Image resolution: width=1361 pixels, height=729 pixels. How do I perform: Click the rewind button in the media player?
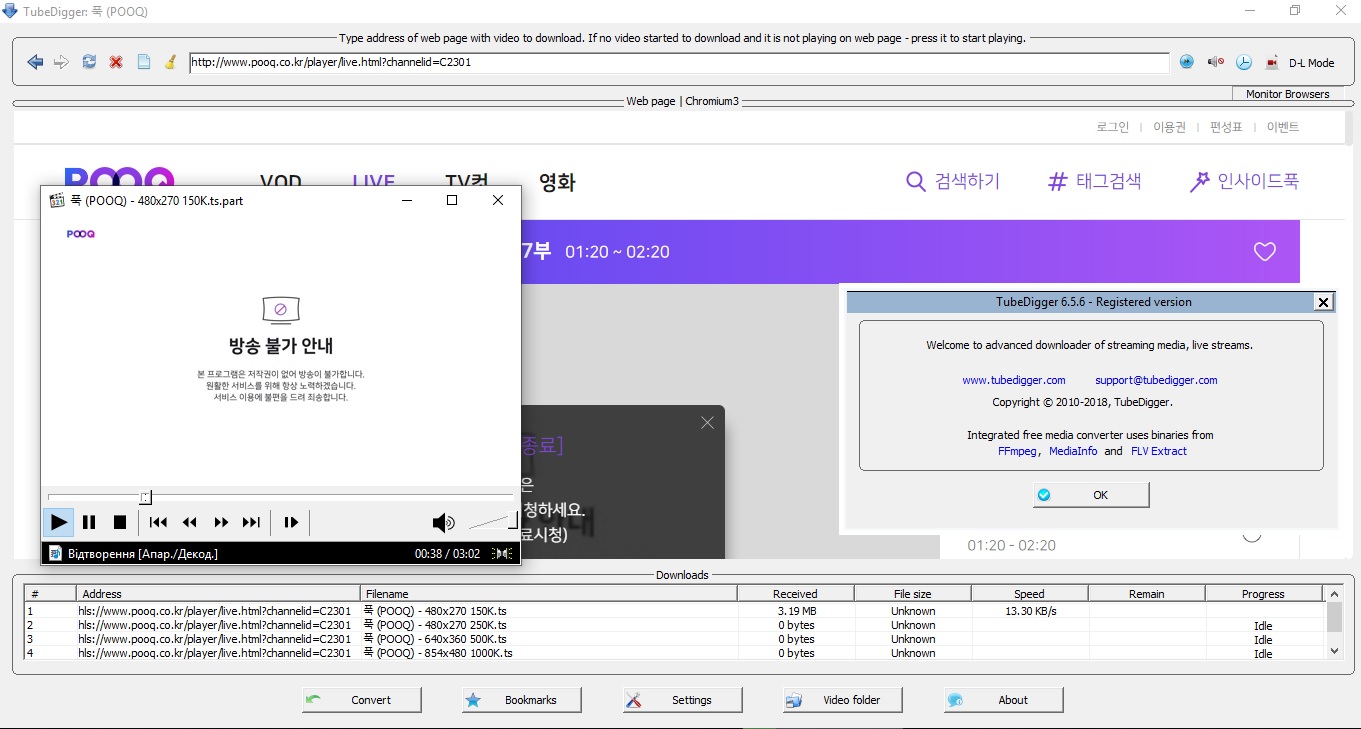[x=190, y=522]
